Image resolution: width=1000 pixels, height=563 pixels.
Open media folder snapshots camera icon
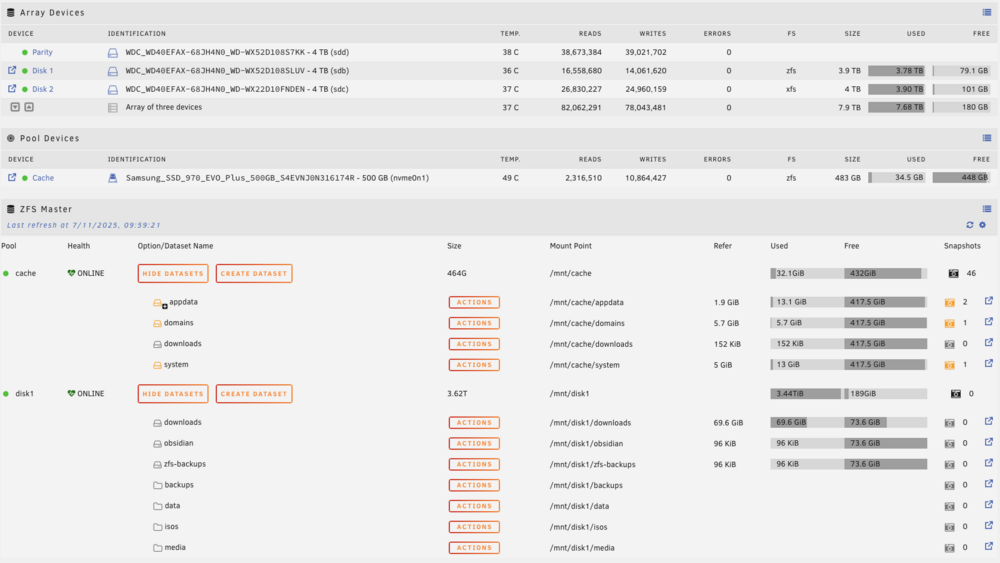(950, 548)
